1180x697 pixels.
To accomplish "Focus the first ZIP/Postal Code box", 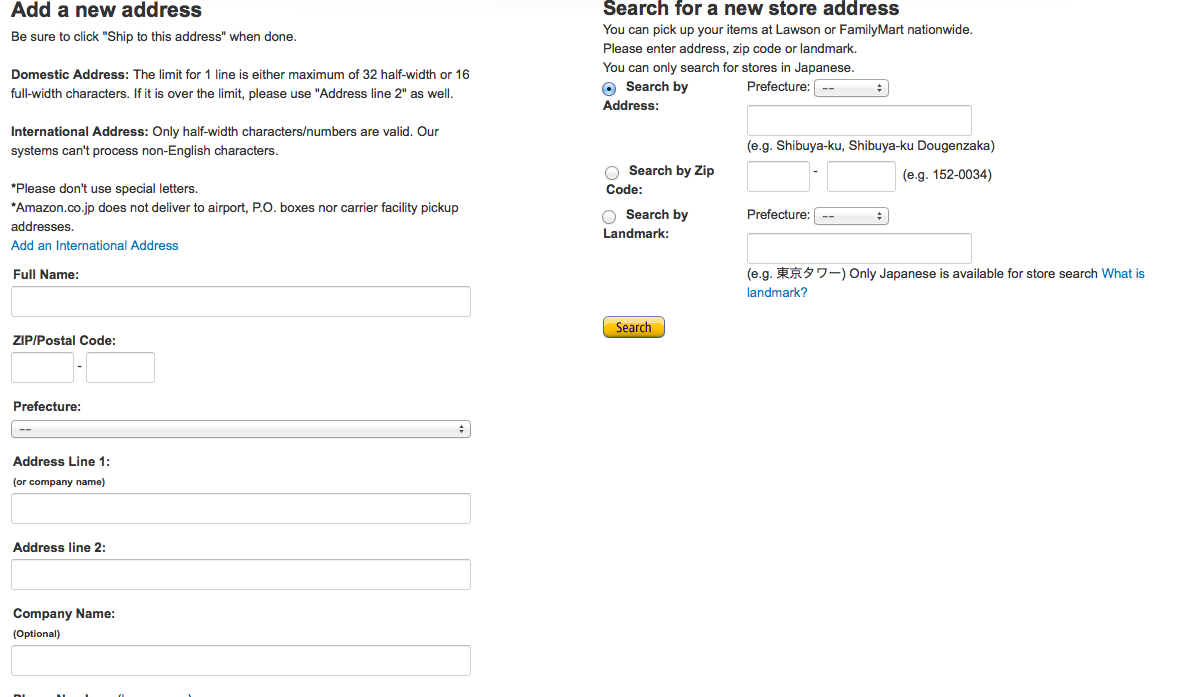I will pos(43,367).
